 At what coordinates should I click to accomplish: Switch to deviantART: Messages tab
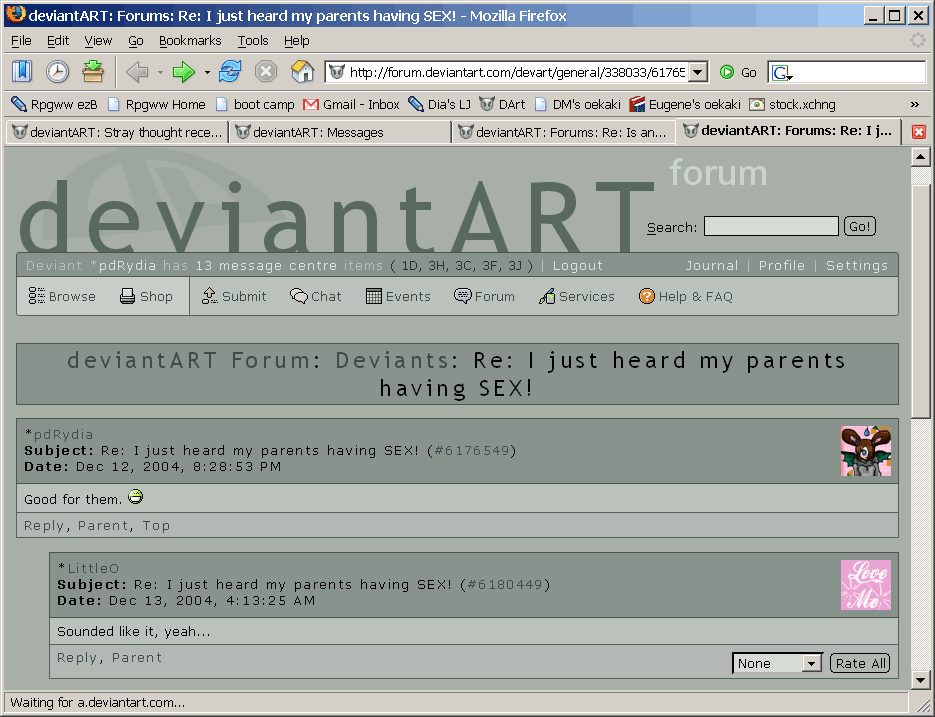point(340,132)
